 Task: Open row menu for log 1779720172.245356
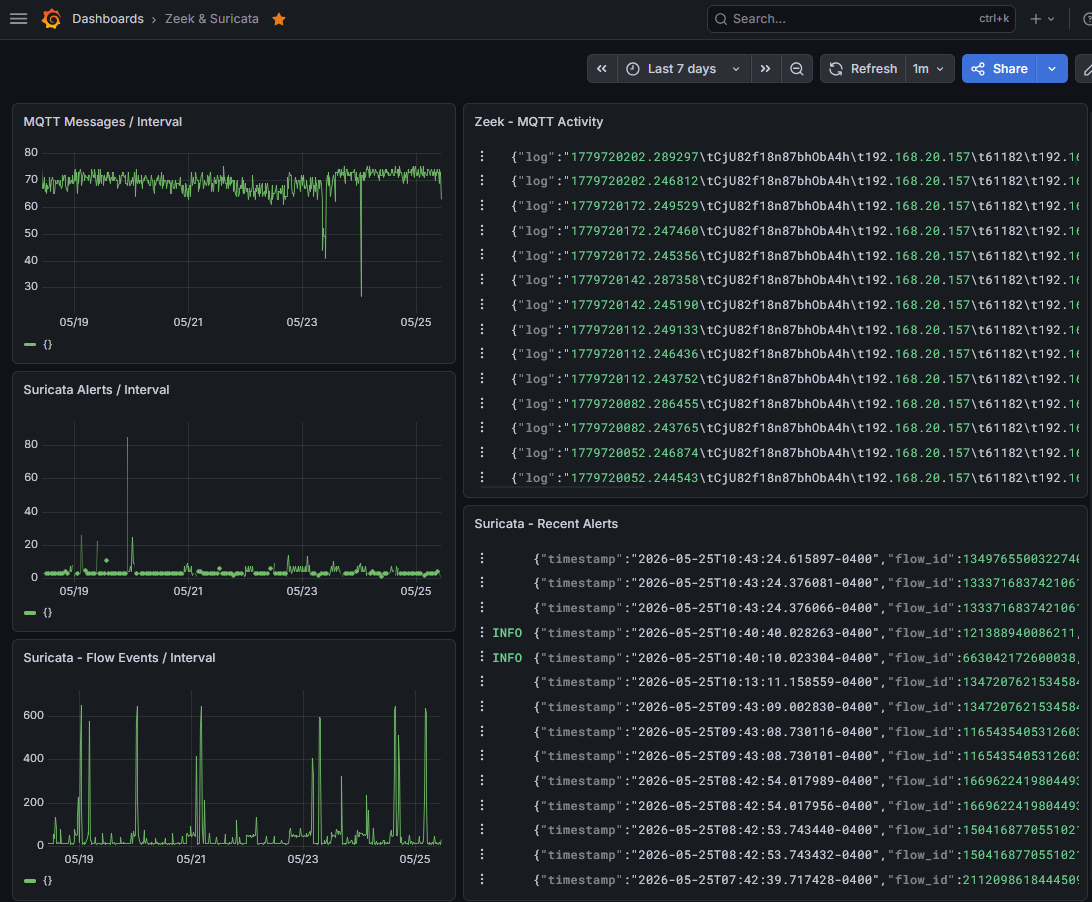pos(482,255)
